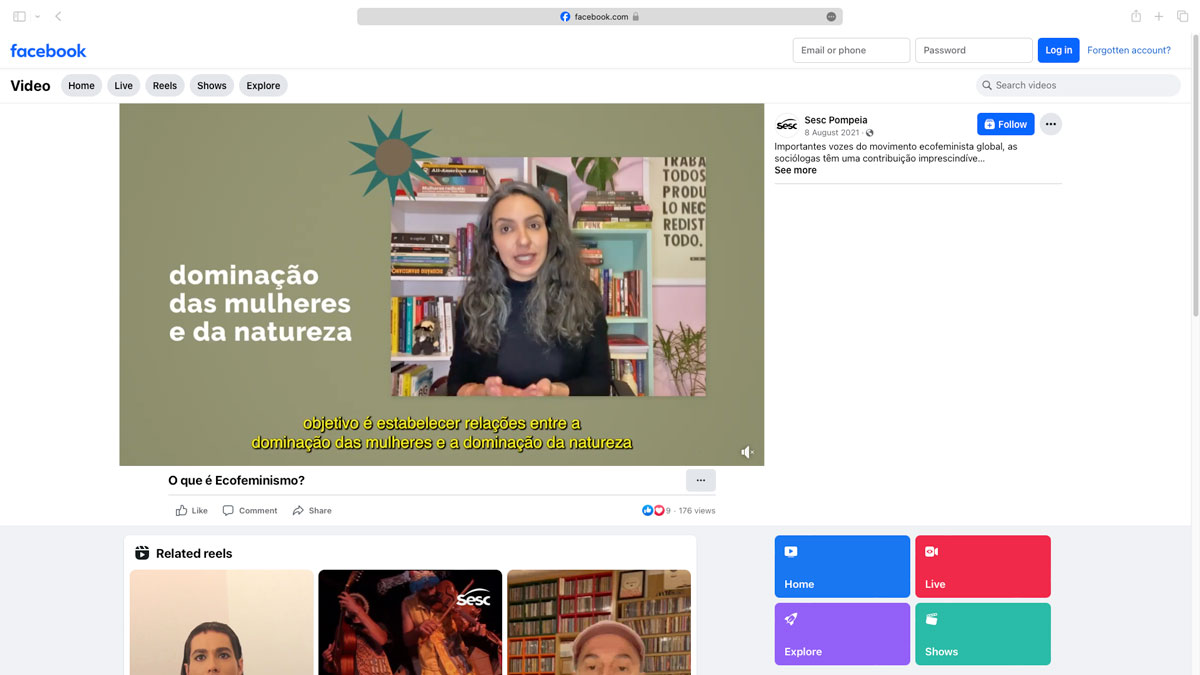This screenshot has width=1200, height=675.
Task: Click the purple Explore tile
Action: pyautogui.click(x=842, y=634)
